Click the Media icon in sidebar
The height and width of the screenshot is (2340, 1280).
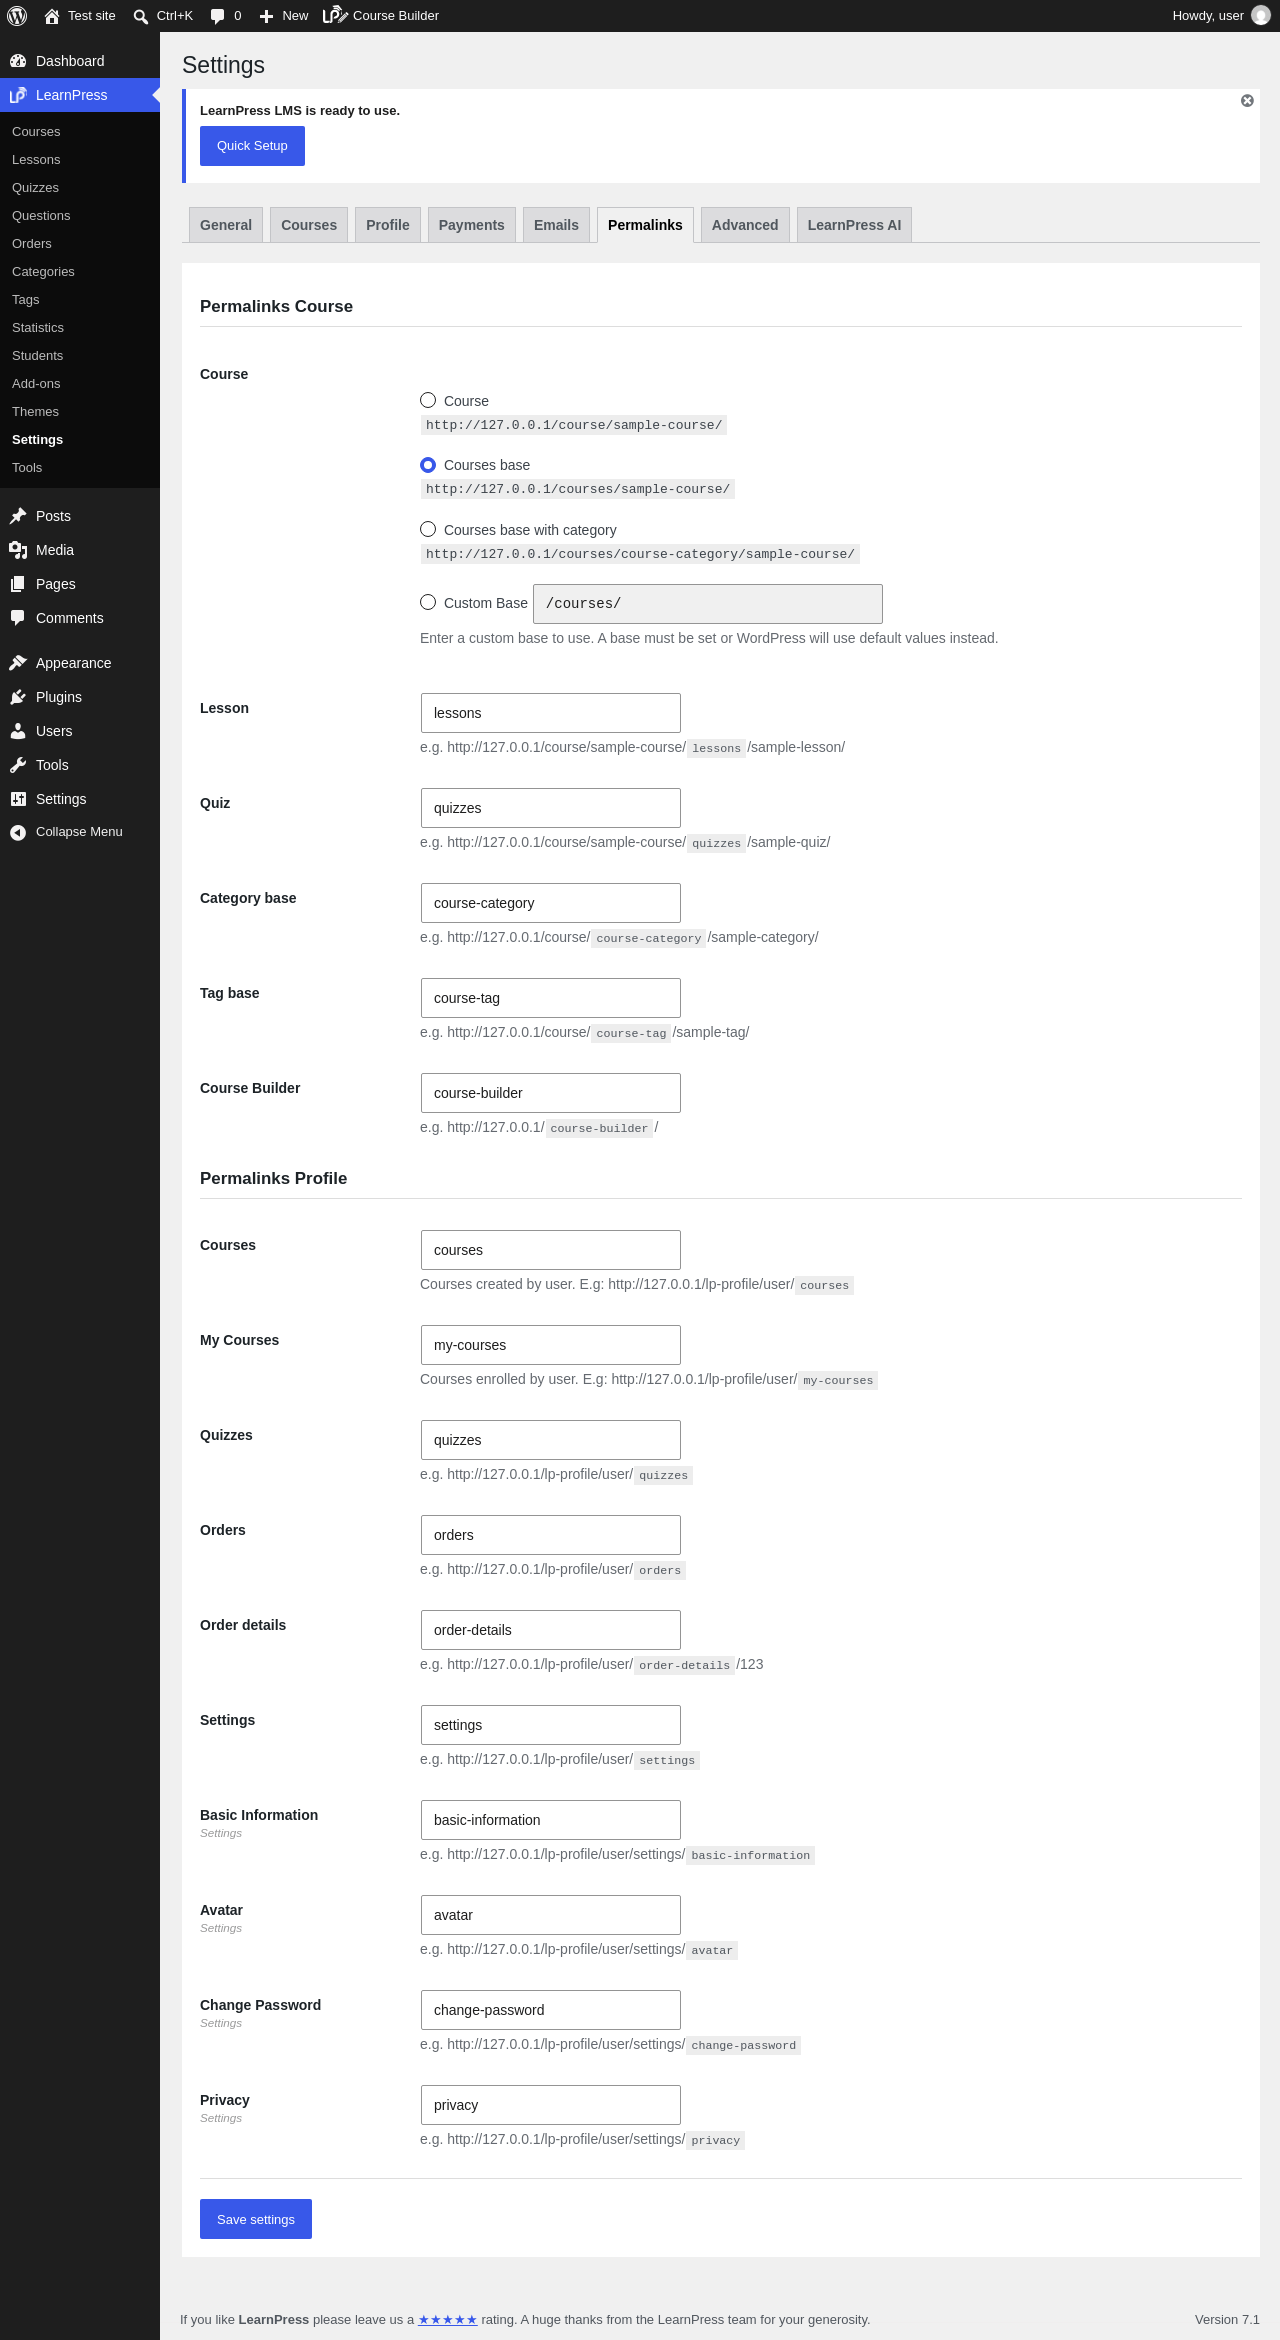coord(18,550)
